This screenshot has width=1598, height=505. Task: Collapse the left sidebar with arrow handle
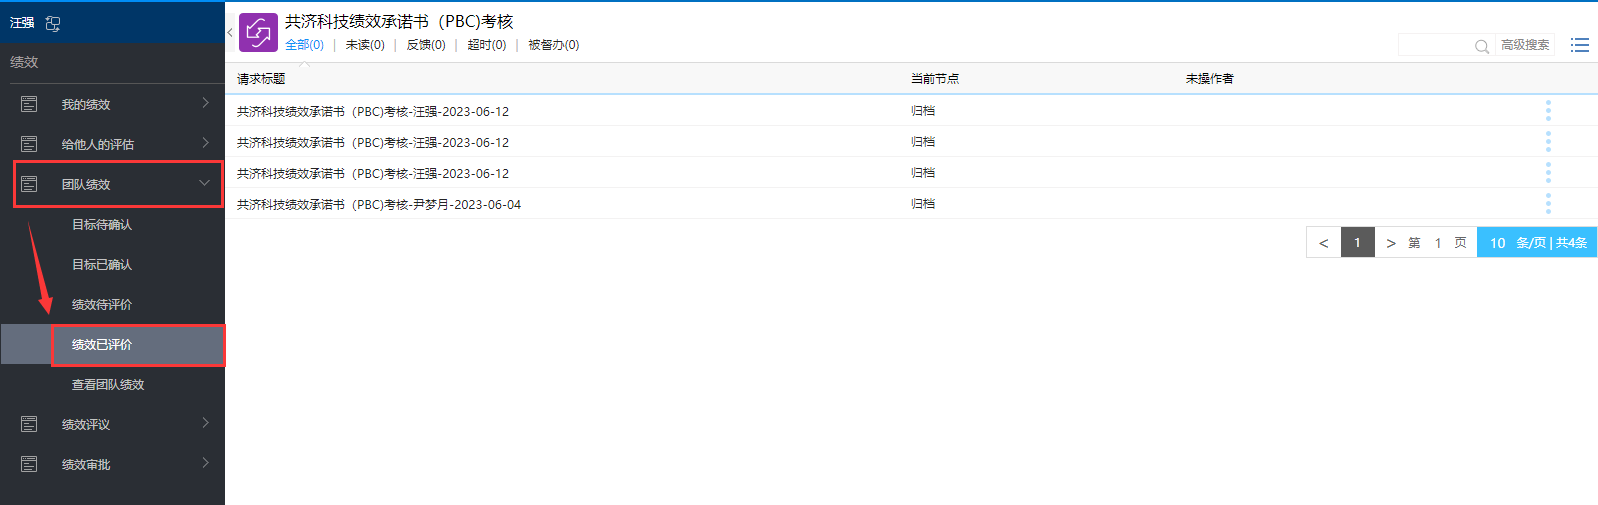230,32
